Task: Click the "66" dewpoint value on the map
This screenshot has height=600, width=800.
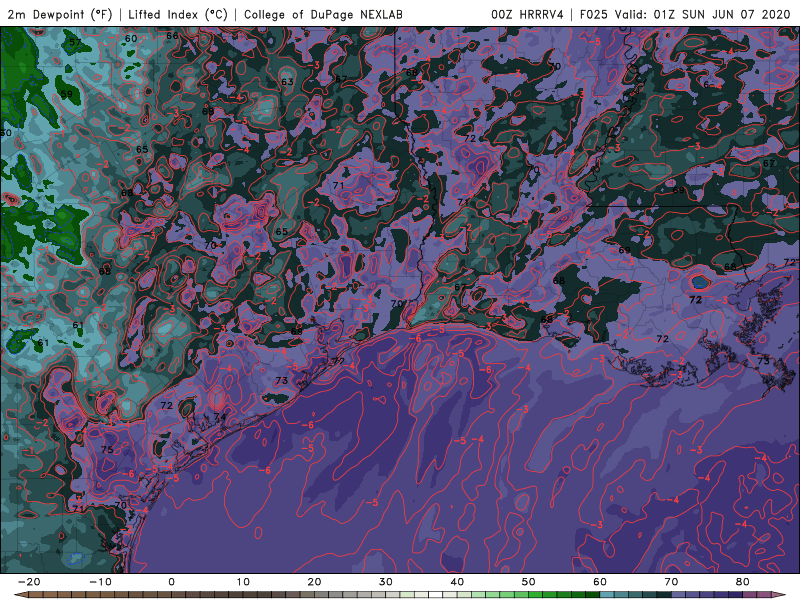Action: click(172, 36)
